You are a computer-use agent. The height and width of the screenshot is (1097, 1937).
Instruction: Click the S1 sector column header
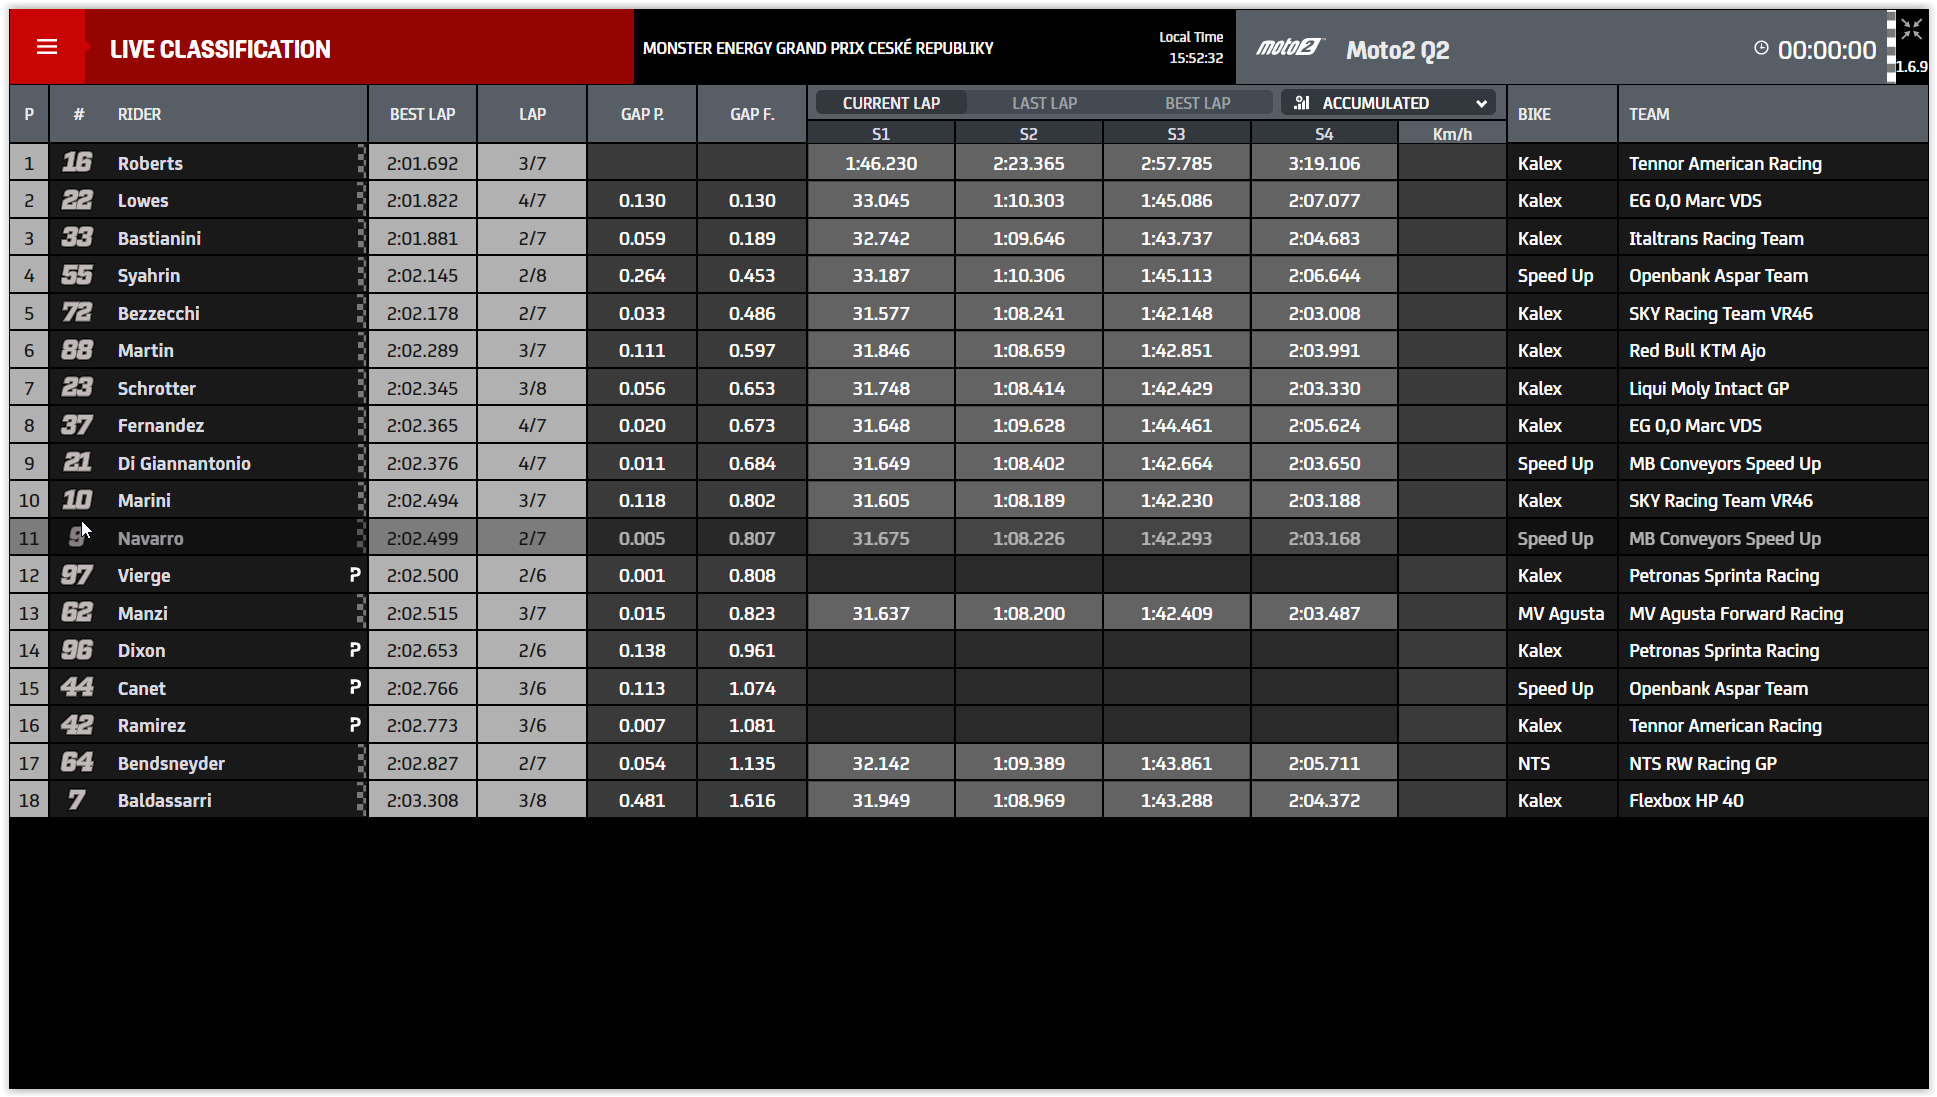click(x=880, y=134)
